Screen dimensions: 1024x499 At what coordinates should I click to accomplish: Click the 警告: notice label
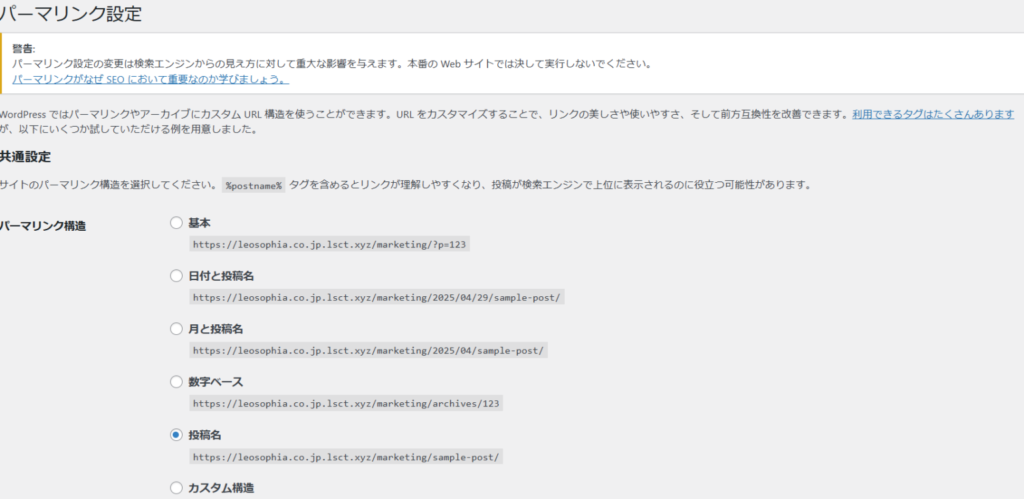click(x=24, y=49)
